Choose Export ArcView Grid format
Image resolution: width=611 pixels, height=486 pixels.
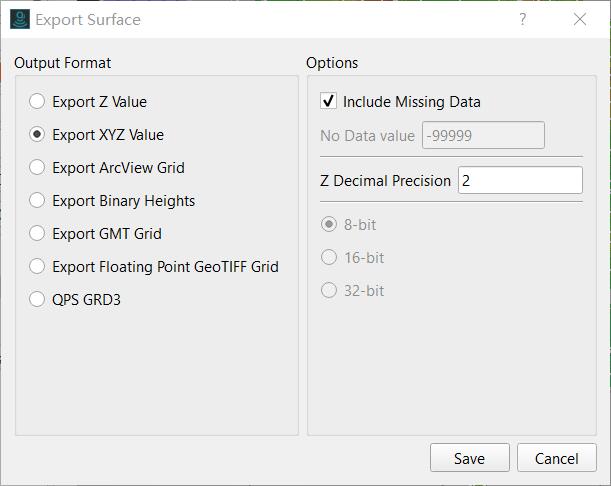tap(37, 168)
